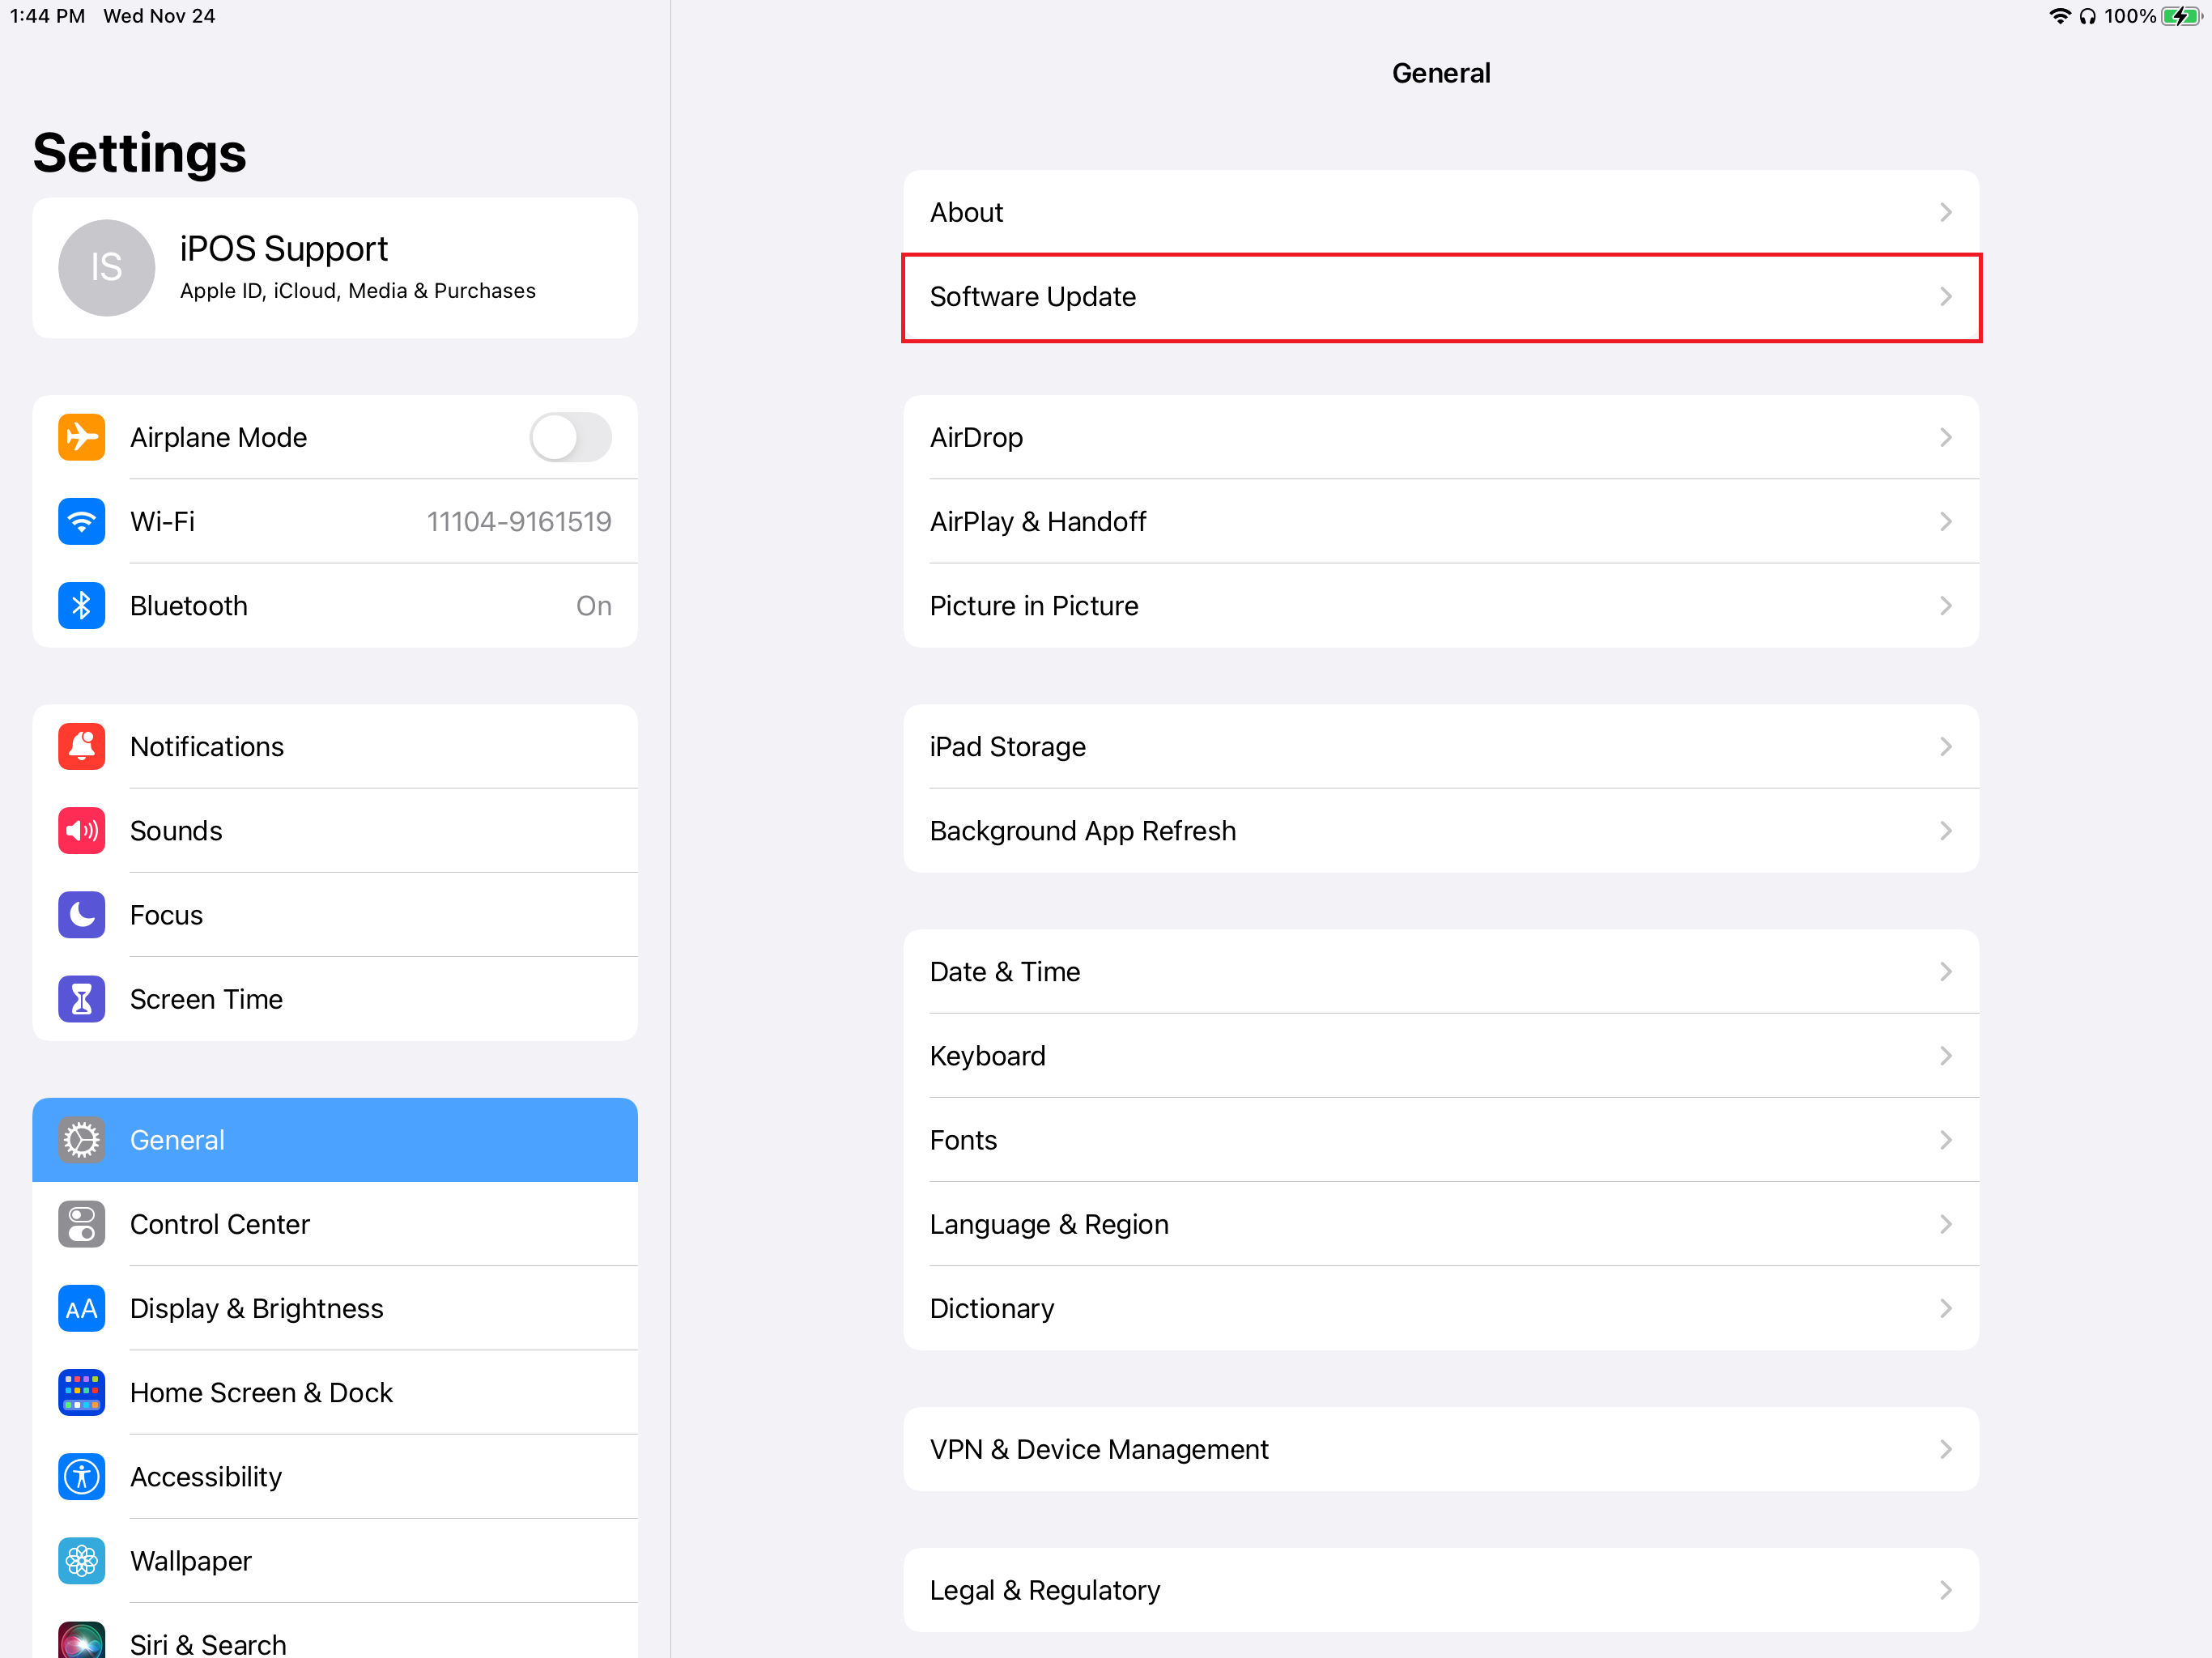Tap Bluetooth On status

point(594,605)
